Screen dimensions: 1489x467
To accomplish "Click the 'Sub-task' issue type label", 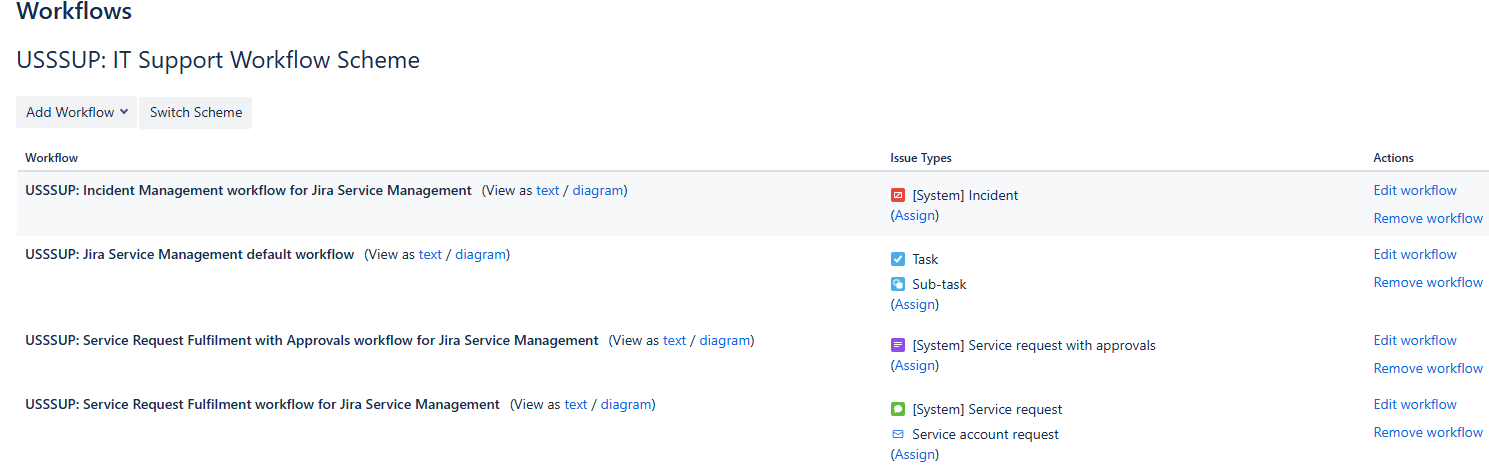I will pos(939,284).
